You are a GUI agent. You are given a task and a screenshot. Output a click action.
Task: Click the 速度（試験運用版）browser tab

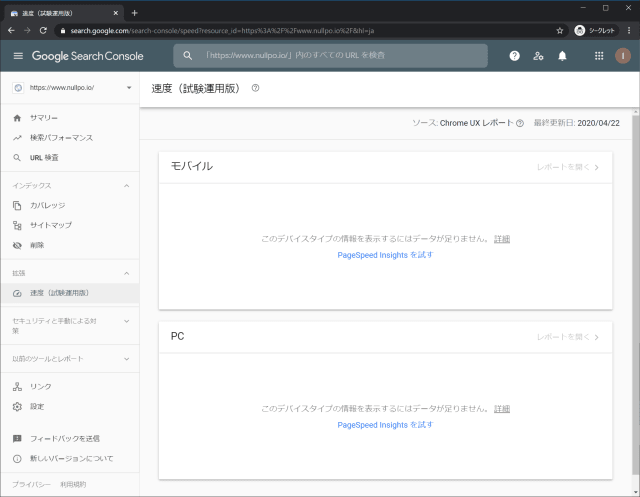tap(63, 13)
